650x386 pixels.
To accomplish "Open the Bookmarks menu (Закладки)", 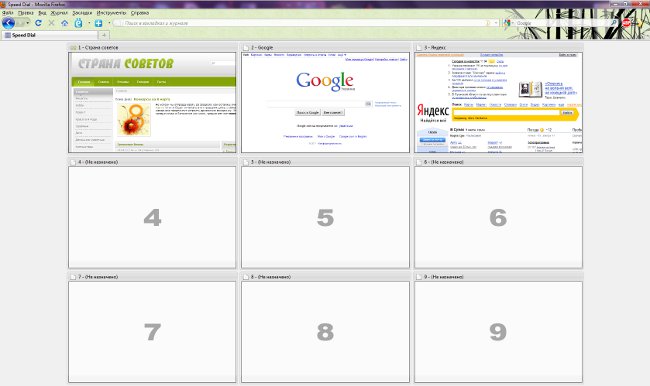I will [82, 13].
